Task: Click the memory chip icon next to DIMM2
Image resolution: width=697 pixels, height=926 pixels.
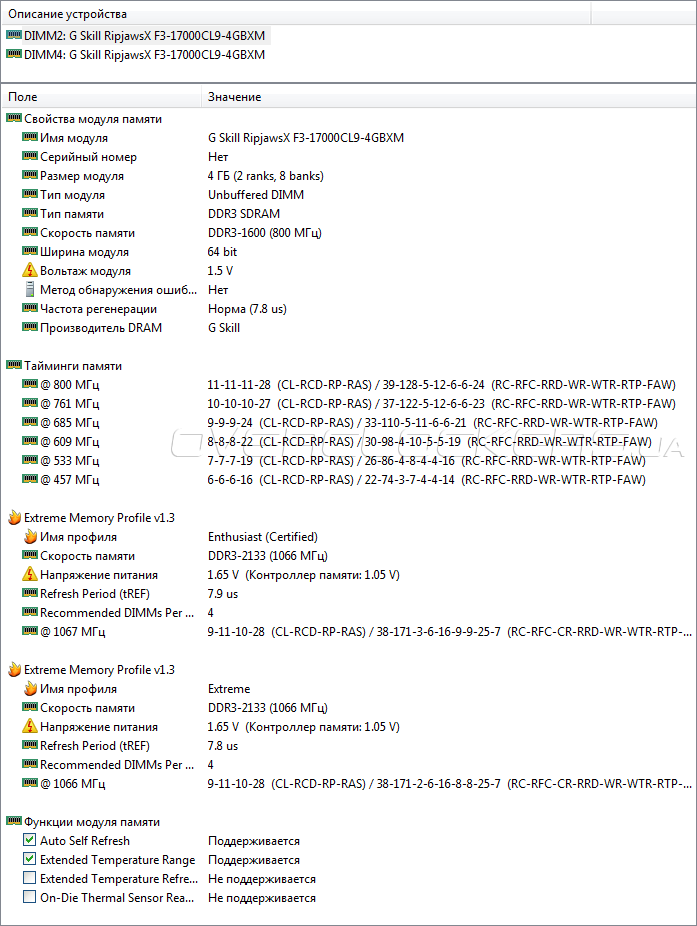Action: pos(14,35)
